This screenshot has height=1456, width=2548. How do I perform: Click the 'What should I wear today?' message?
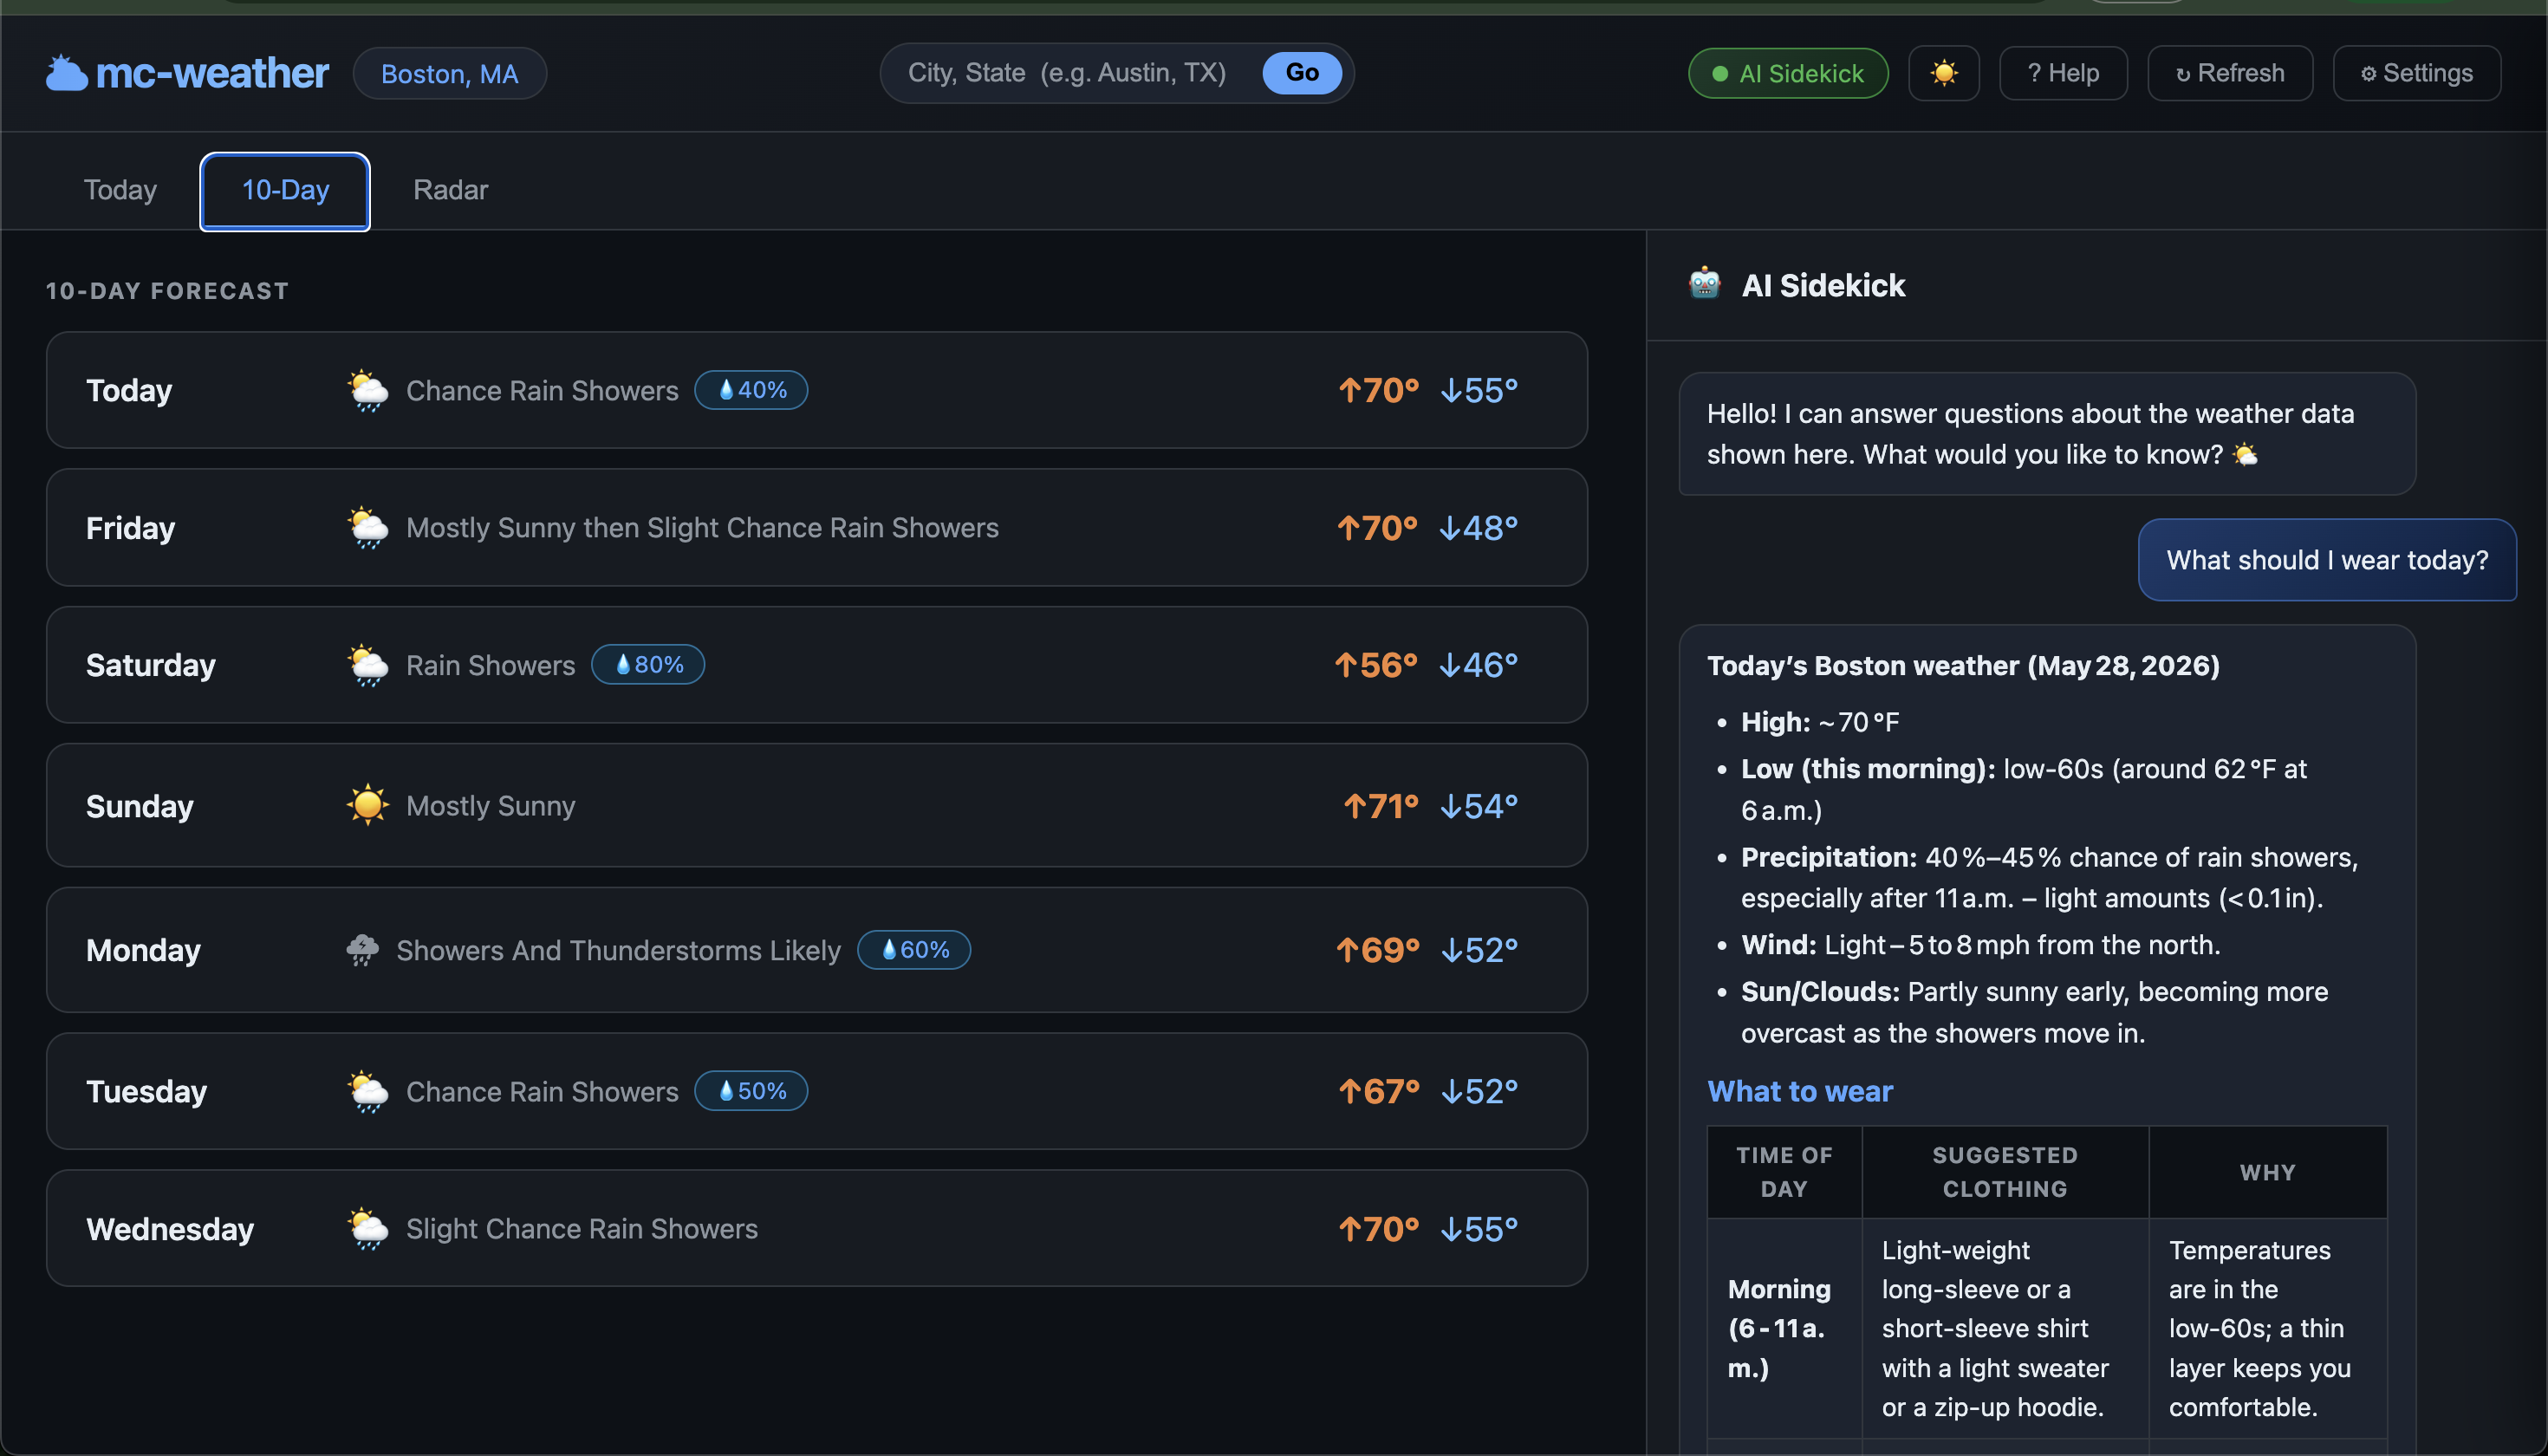click(x=2327, y=560)
